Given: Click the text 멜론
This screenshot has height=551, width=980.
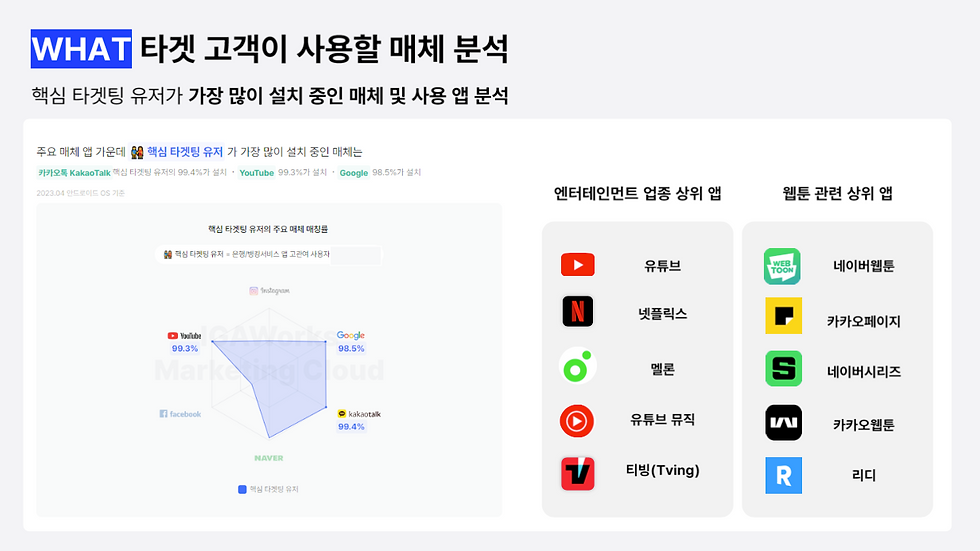Looking at the screenshot, I should coord(662,369).
